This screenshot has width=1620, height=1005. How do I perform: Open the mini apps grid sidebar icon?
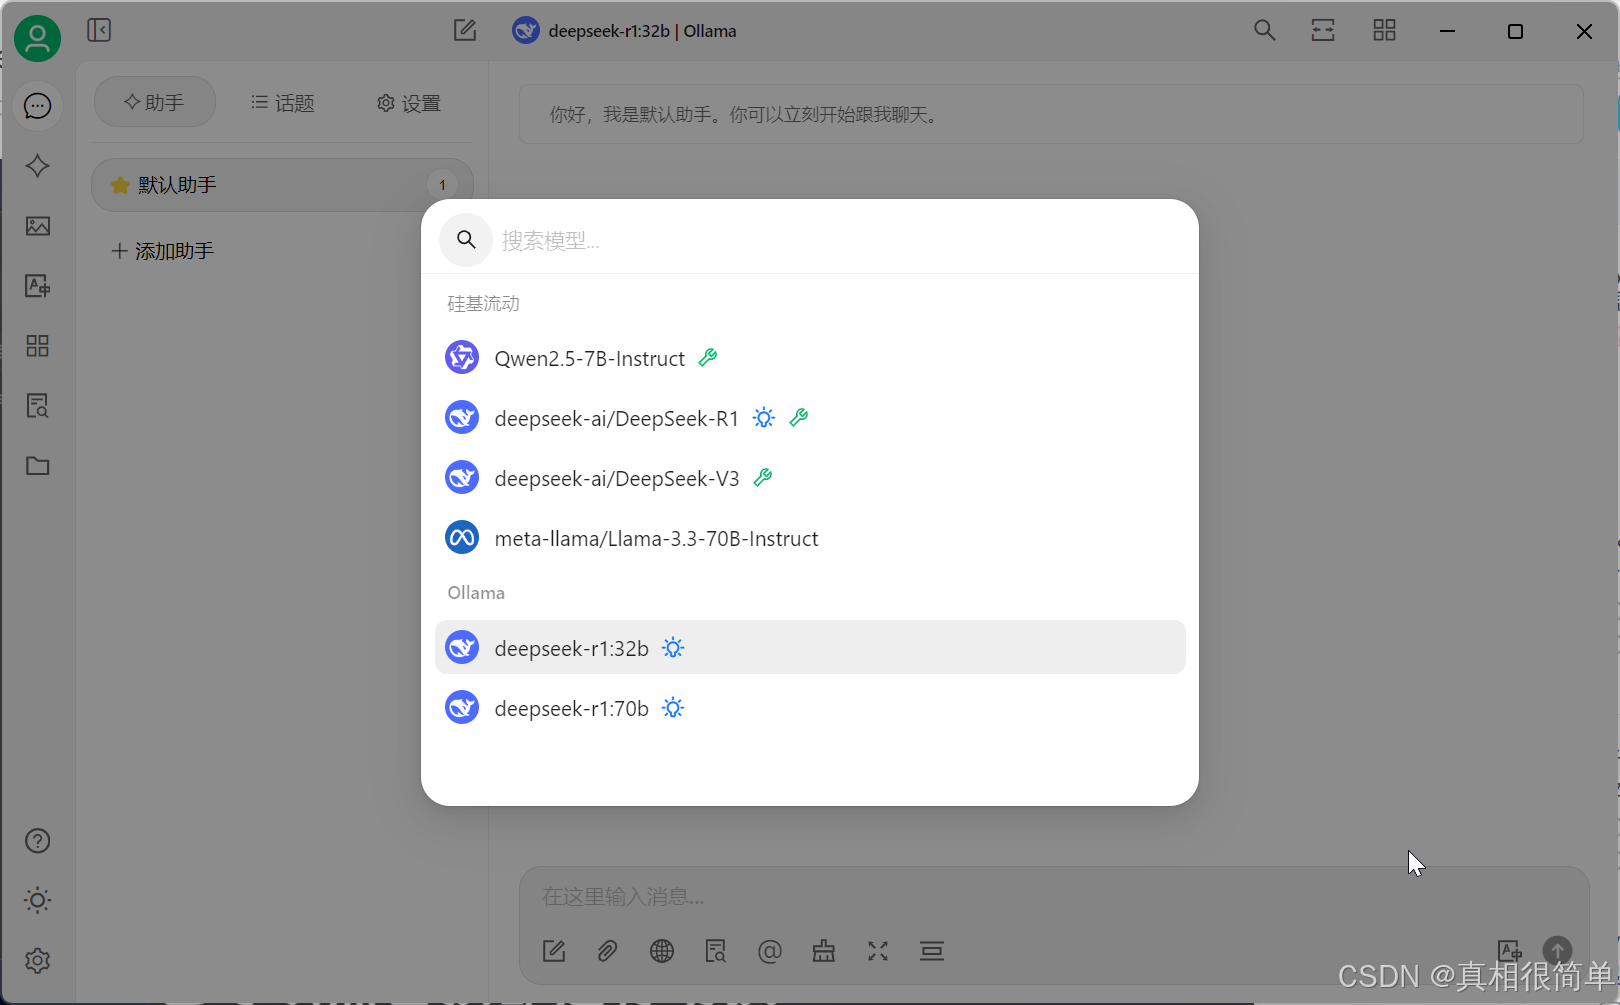(x=38, y=346)
